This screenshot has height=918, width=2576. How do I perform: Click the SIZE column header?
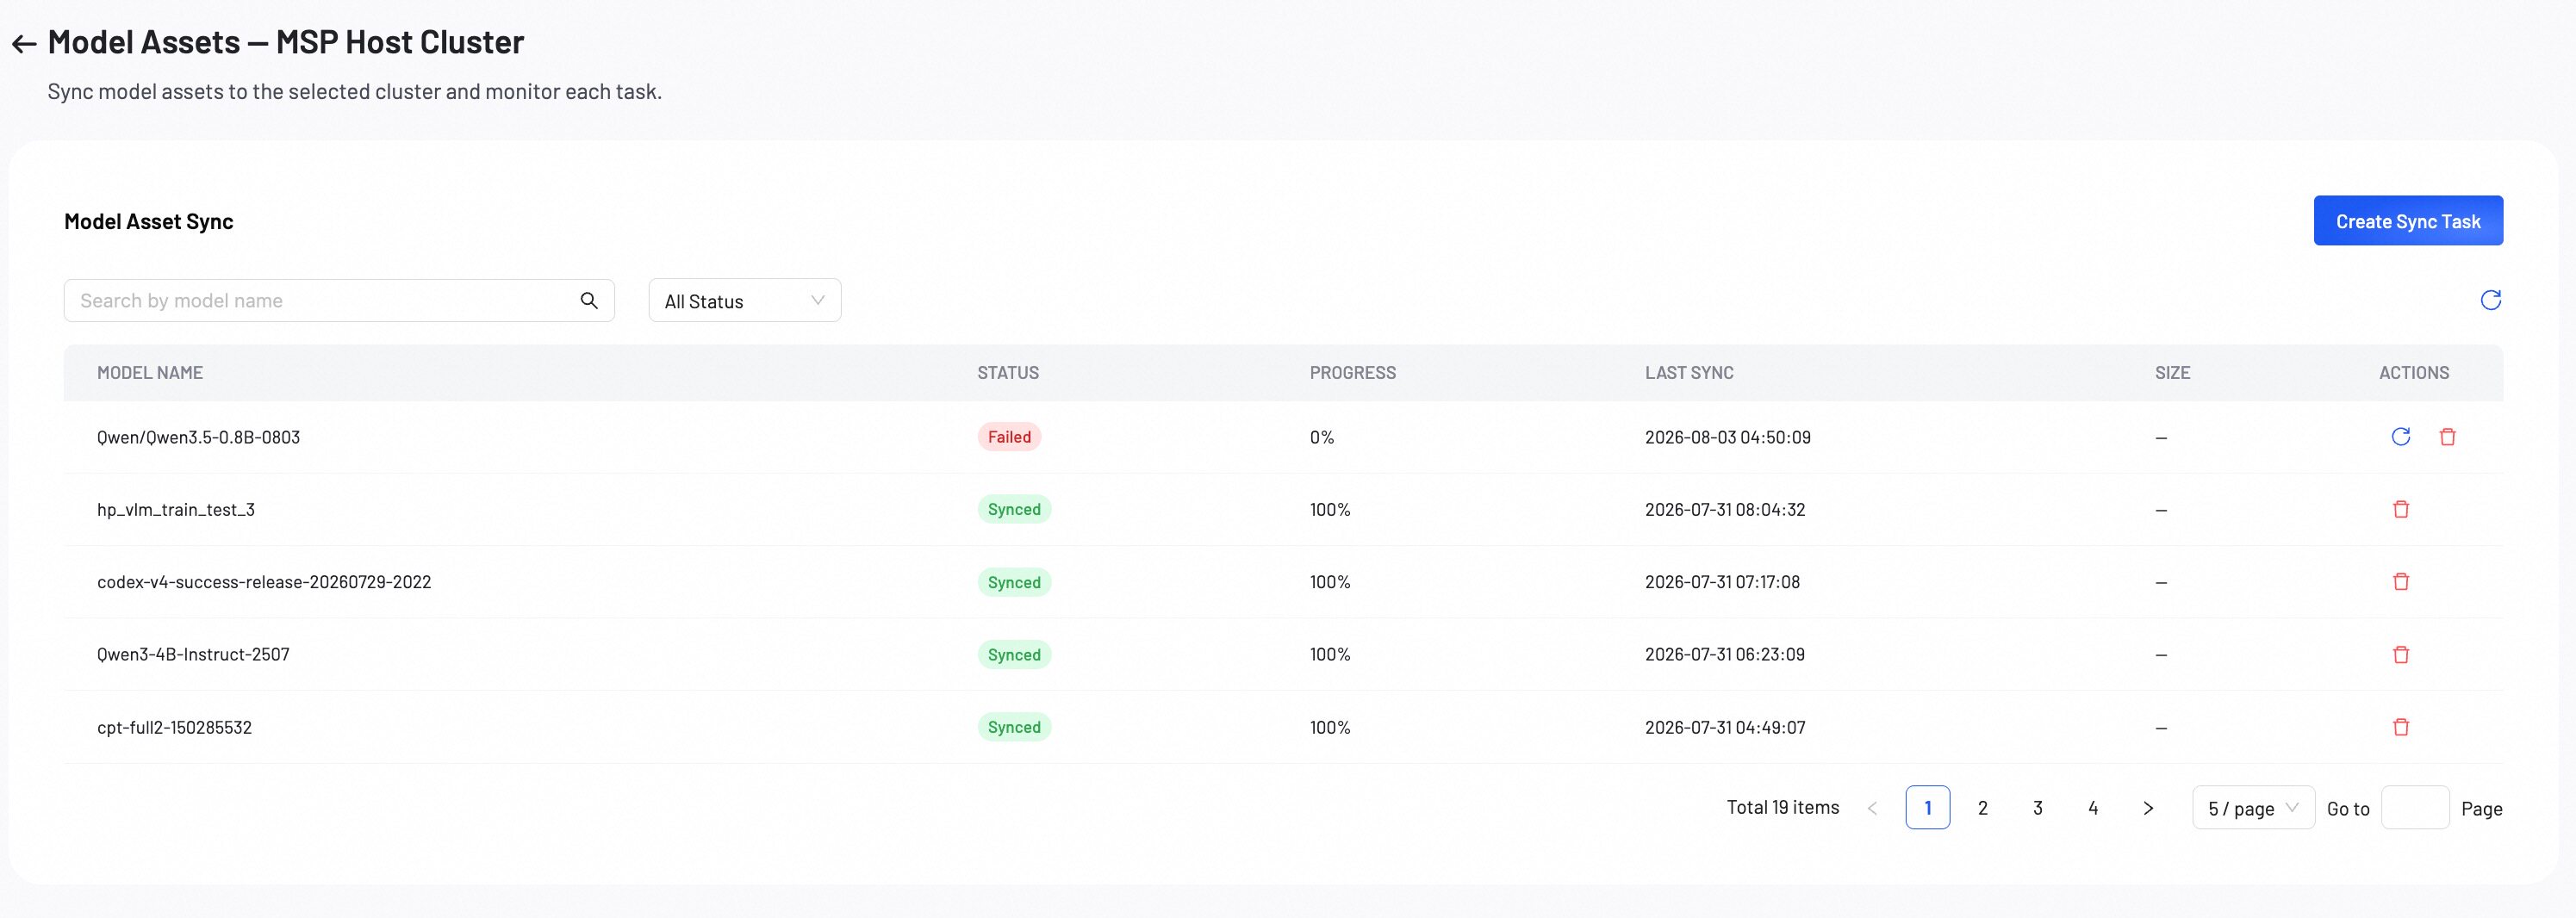pos(2172,373)
